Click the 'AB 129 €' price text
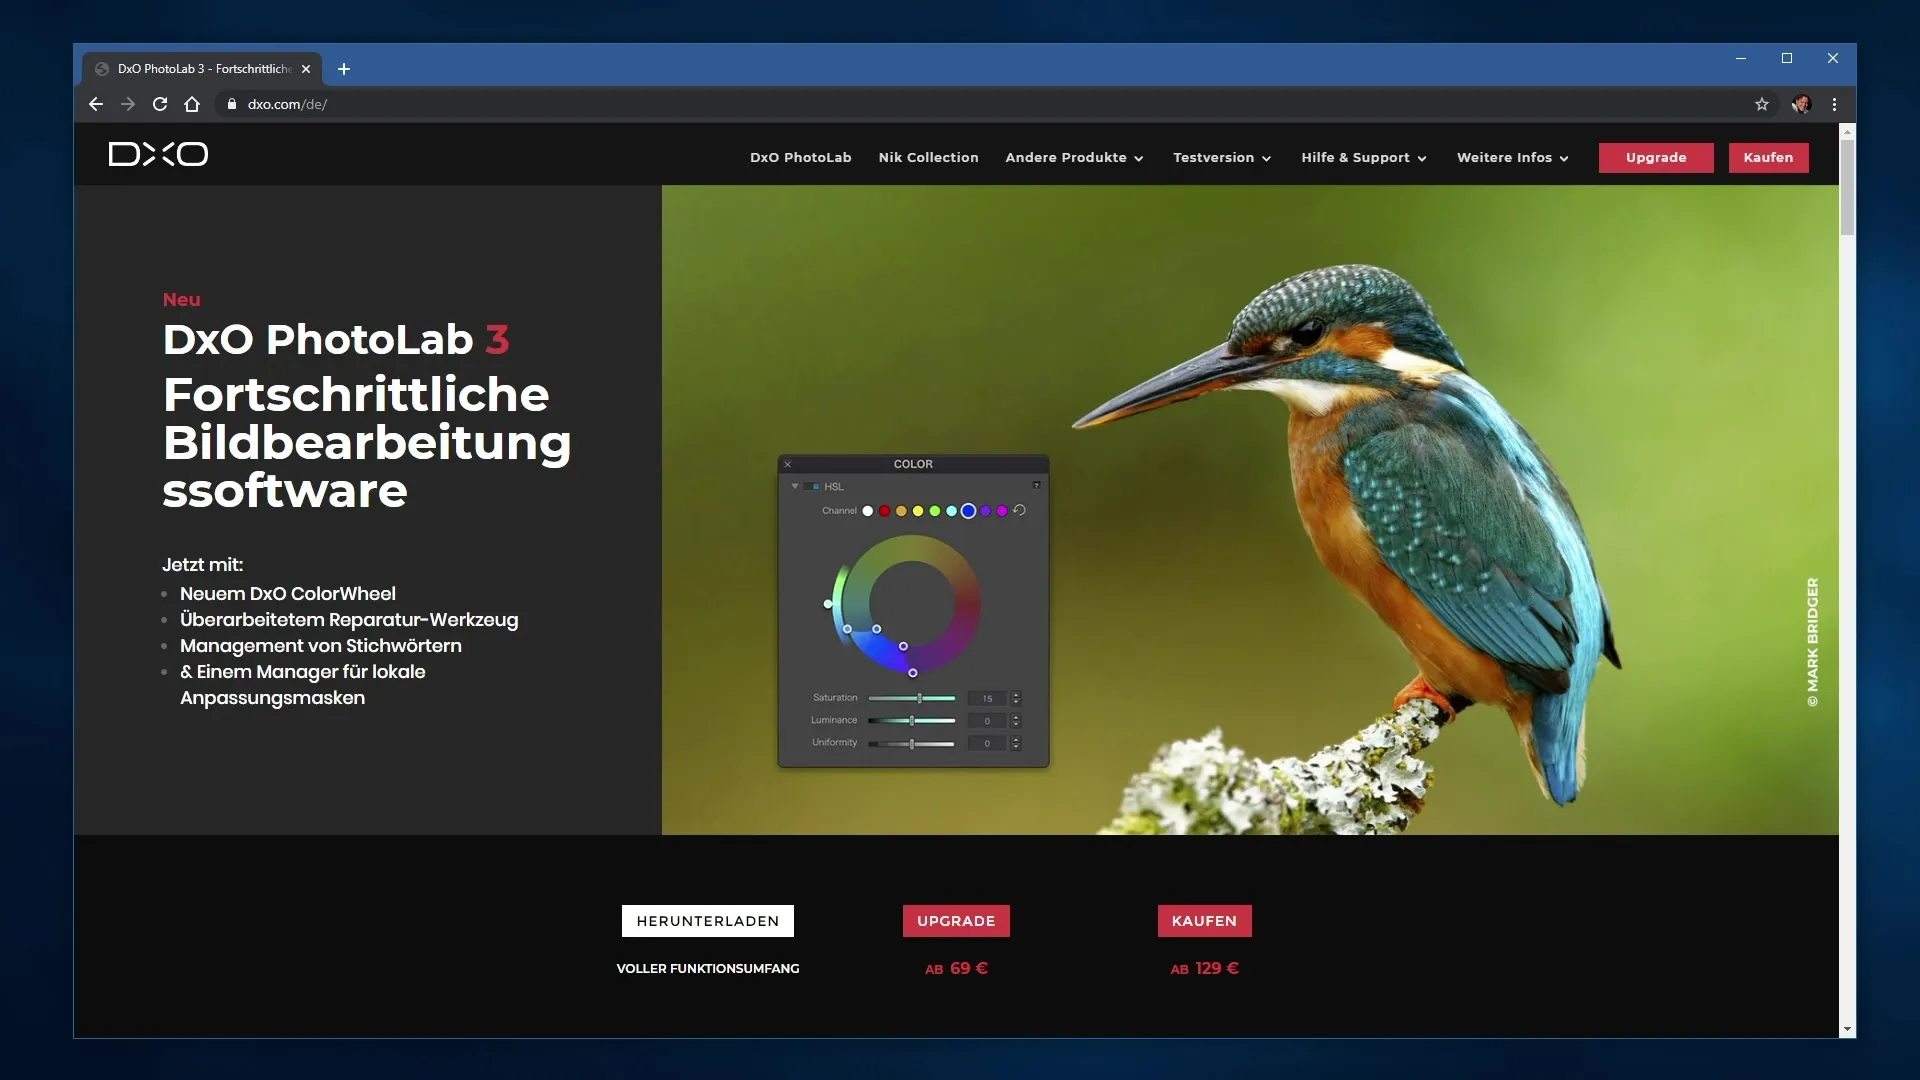Image resolution: width=1920 pixels, height=1080 pixels. (x=1204, y=968)
